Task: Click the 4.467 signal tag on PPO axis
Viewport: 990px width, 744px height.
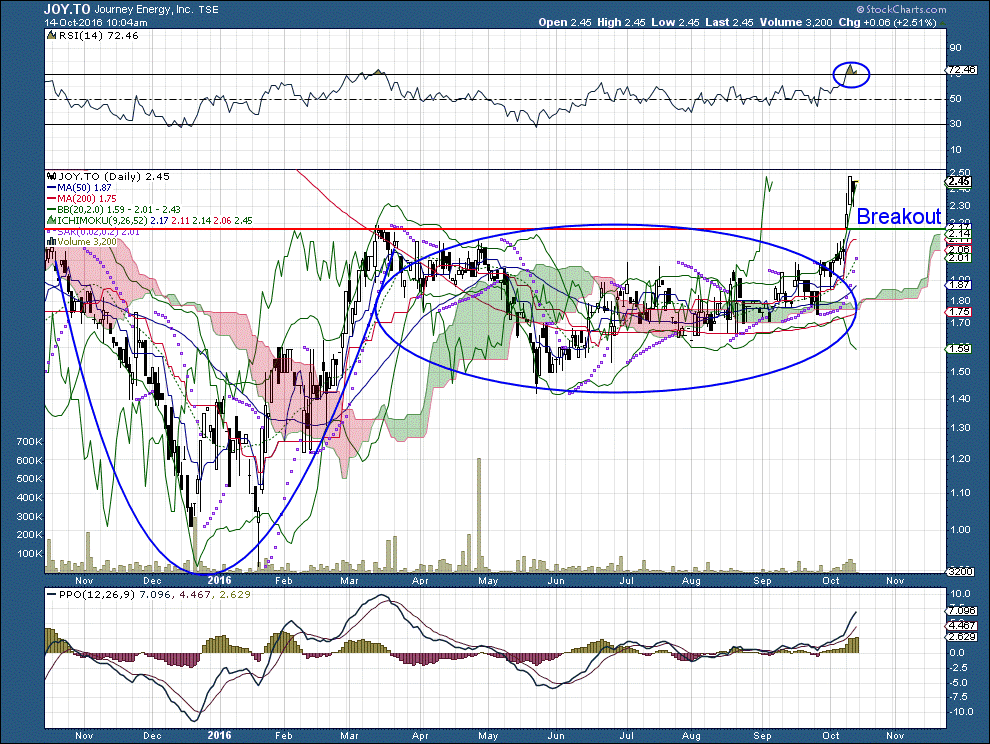Action: tap(962, 626)
